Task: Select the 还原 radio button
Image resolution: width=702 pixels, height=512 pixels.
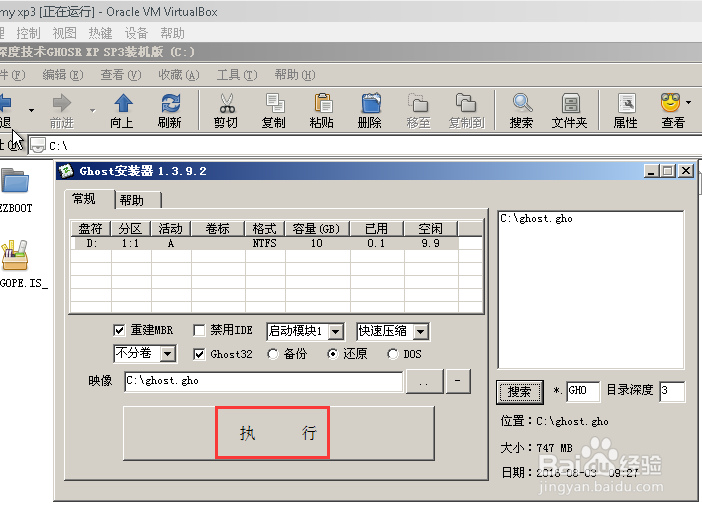Action: [x=333, y=354]
